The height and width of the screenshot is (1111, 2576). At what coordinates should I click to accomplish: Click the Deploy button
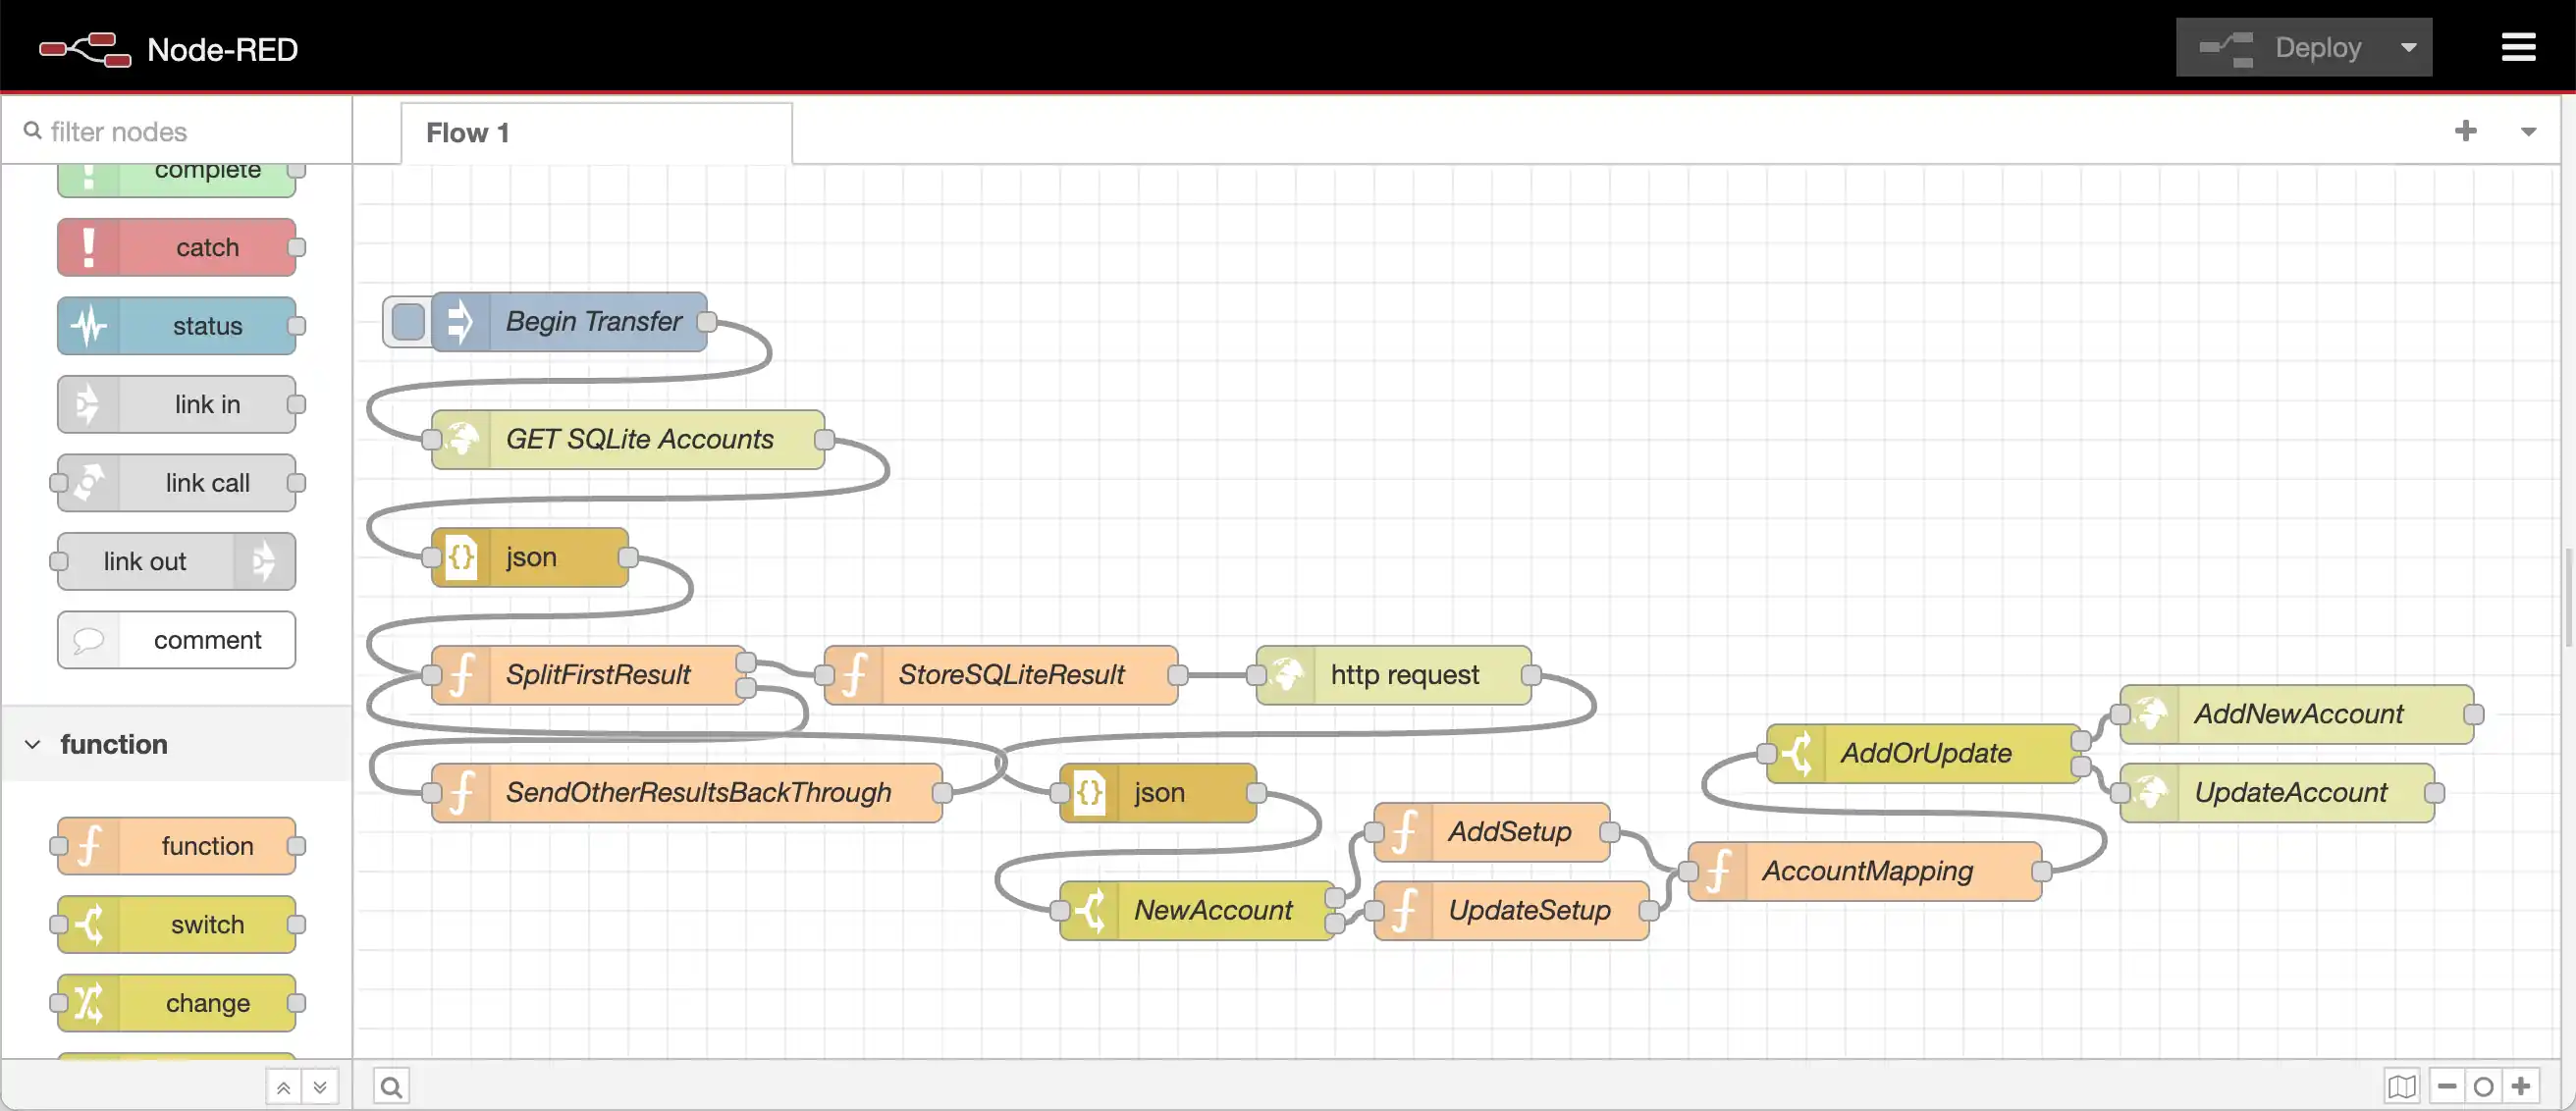(x=2317, y=46)
